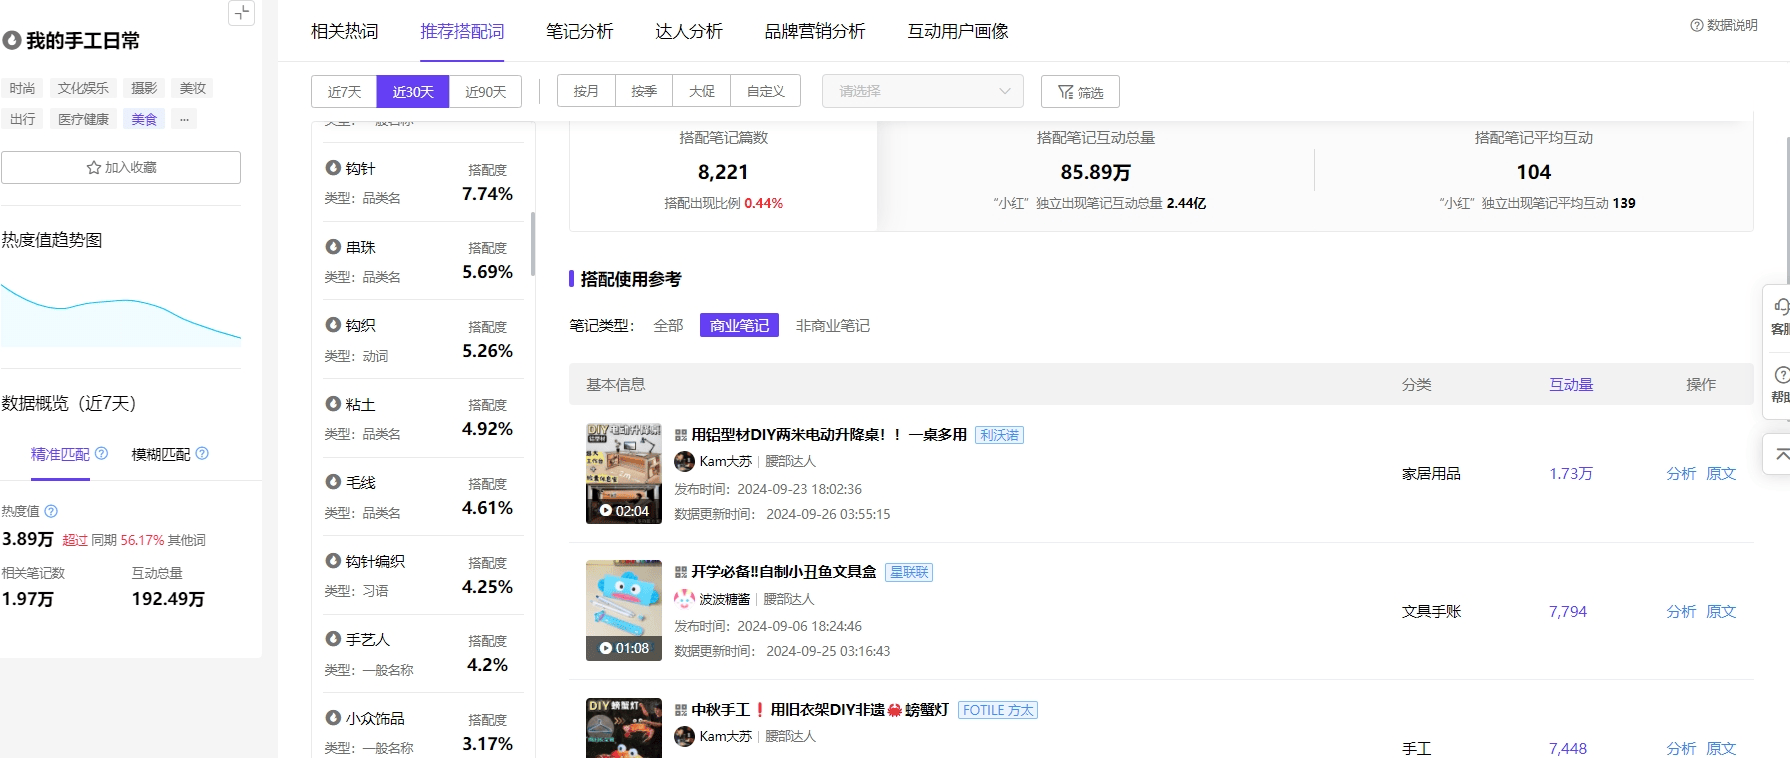Image resolution: width=1790 pixels, height=758 pixels.
Task: Click the FOTILE 方太 brand tag
Action: 998,710
